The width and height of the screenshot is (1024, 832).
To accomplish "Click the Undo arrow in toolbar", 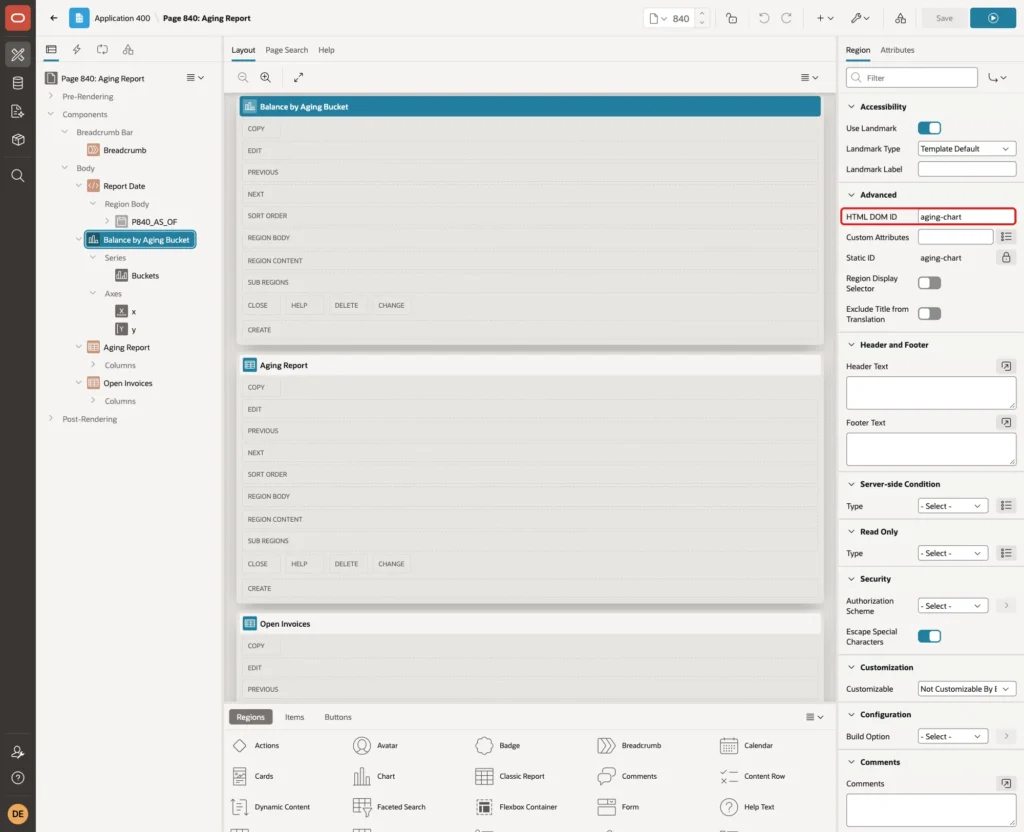I will pyautogui.click(x=763, y=18).
